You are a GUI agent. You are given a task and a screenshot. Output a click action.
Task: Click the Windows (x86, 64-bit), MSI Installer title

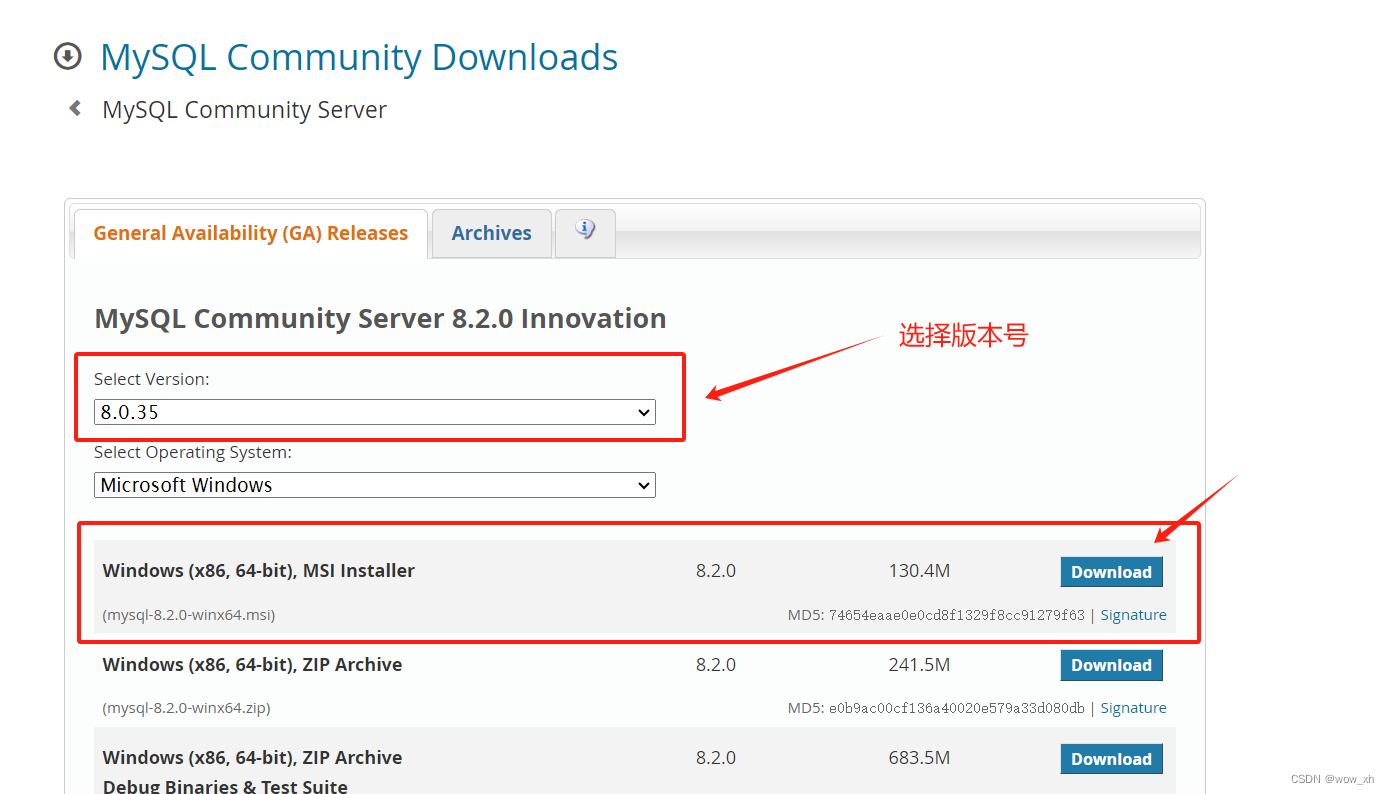coord(258,571)
